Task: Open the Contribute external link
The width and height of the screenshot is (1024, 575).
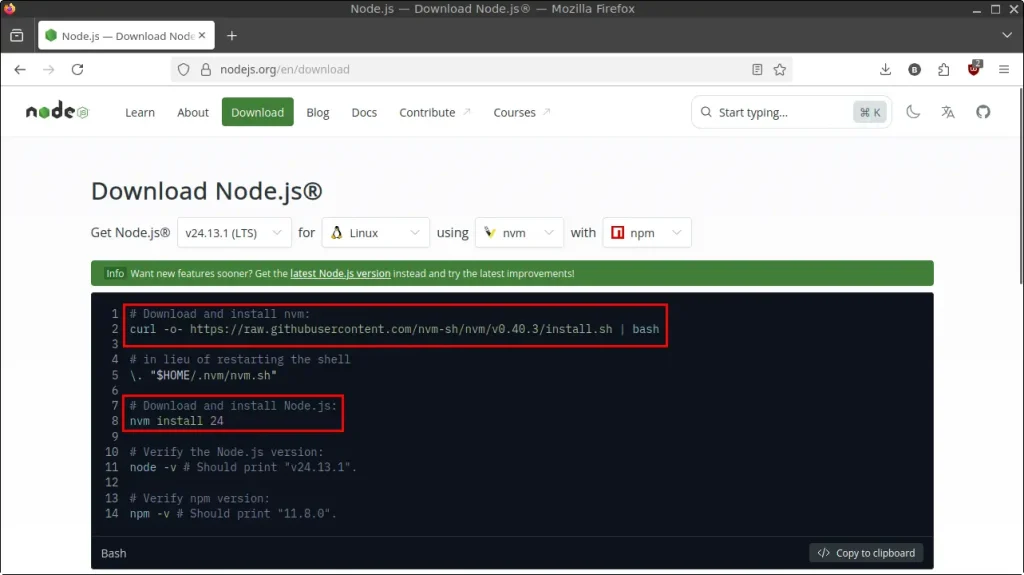Action: [434, 112]
